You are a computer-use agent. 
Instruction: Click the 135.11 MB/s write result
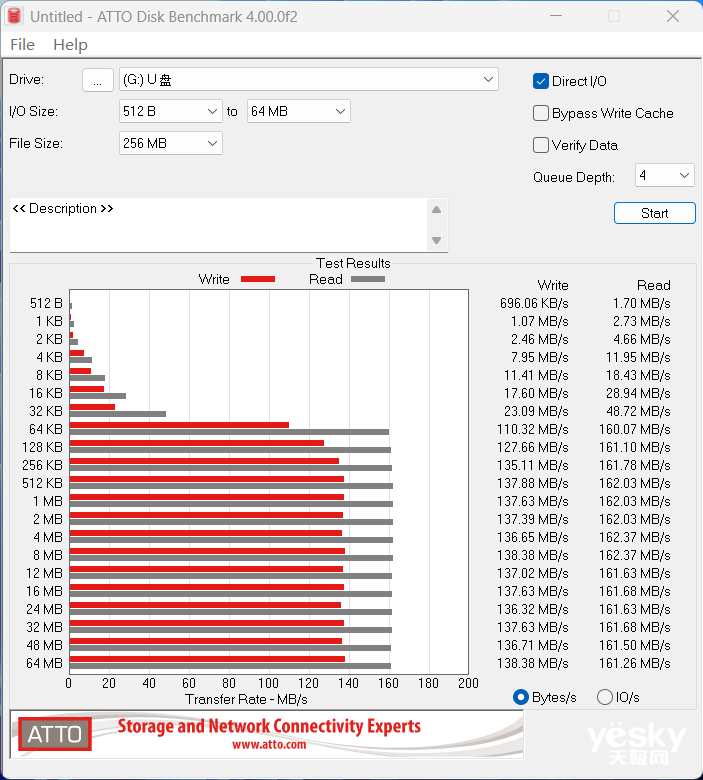[532, 465]
